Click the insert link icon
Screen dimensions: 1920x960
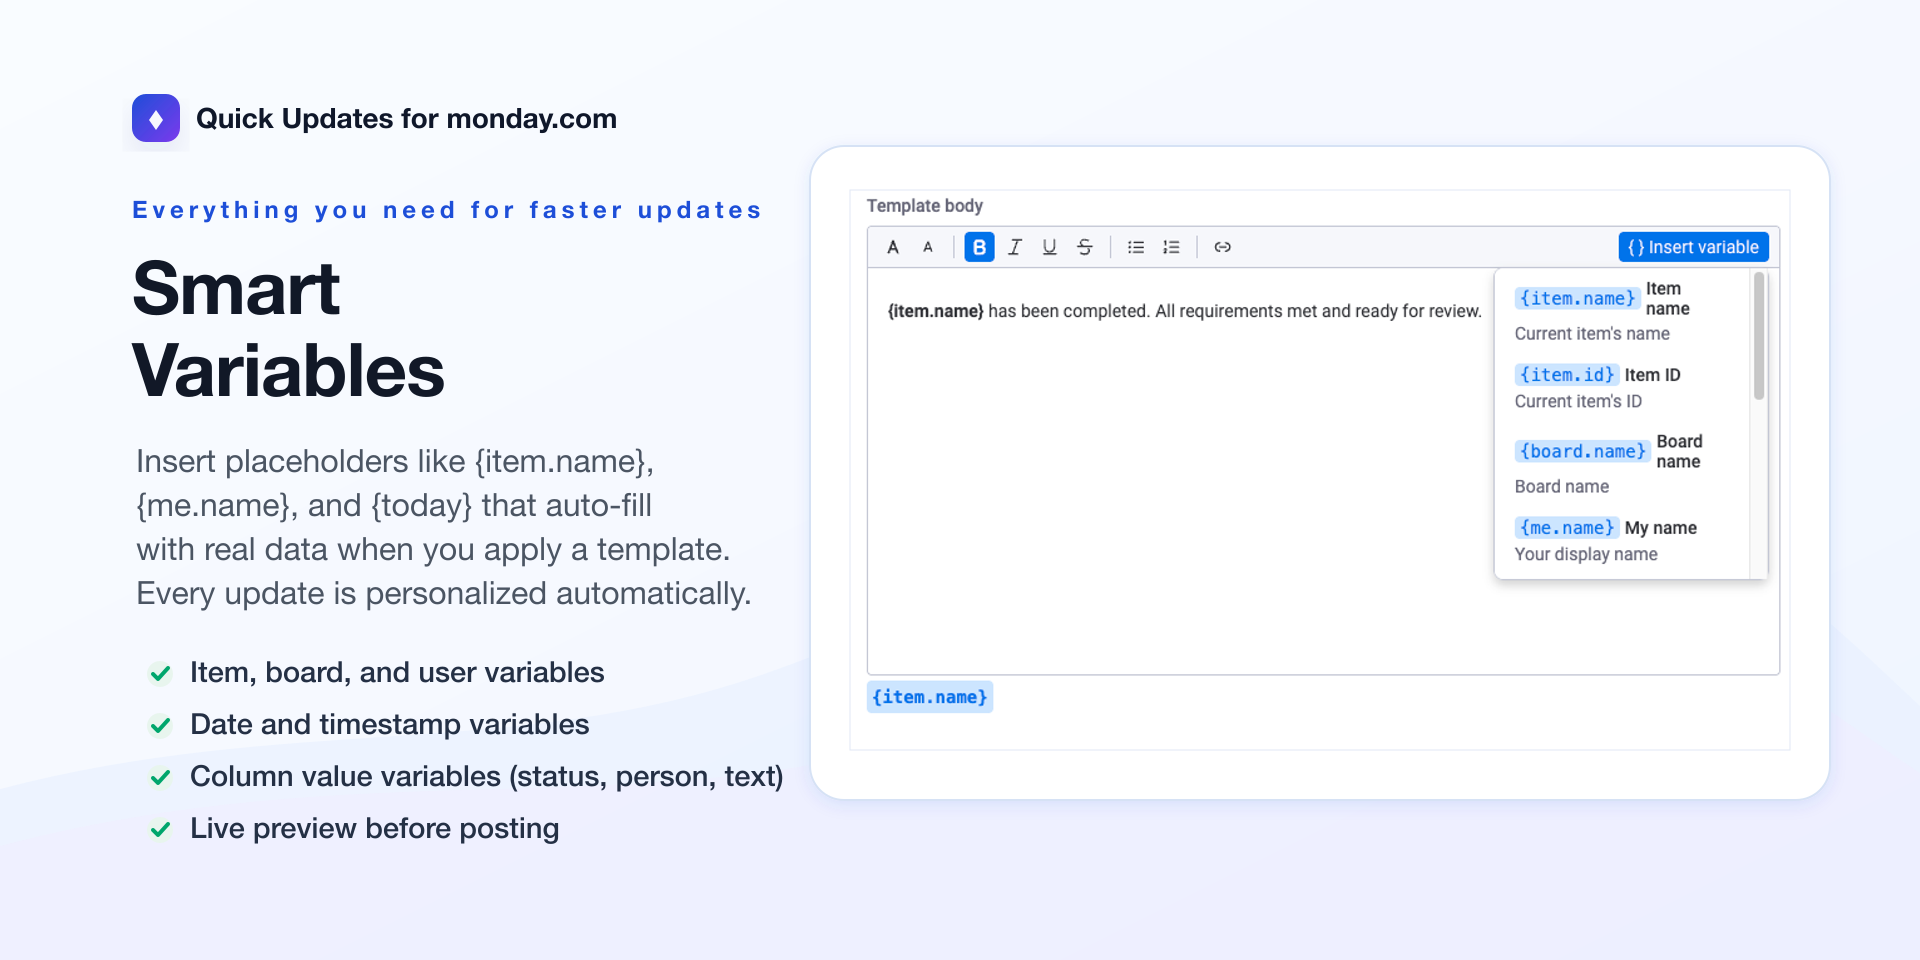coord(1222,247)
